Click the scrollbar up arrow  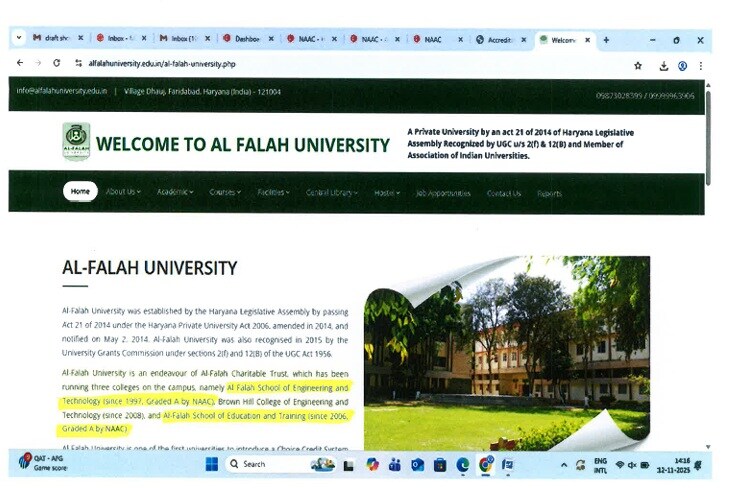[x=708, y=85]
